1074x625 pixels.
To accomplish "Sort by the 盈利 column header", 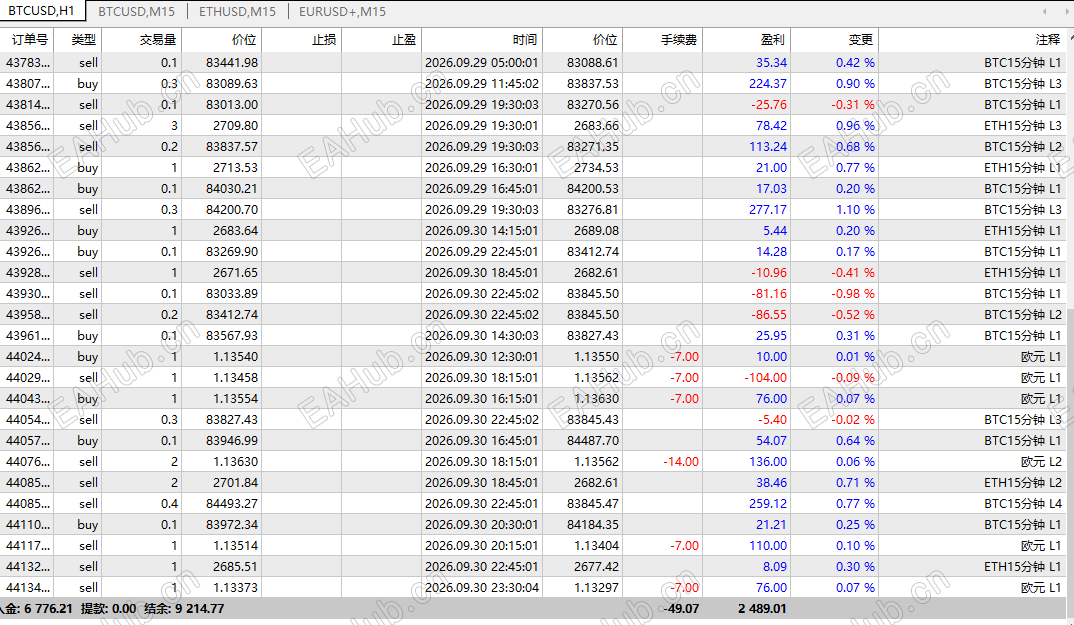I will coord(747,40).
